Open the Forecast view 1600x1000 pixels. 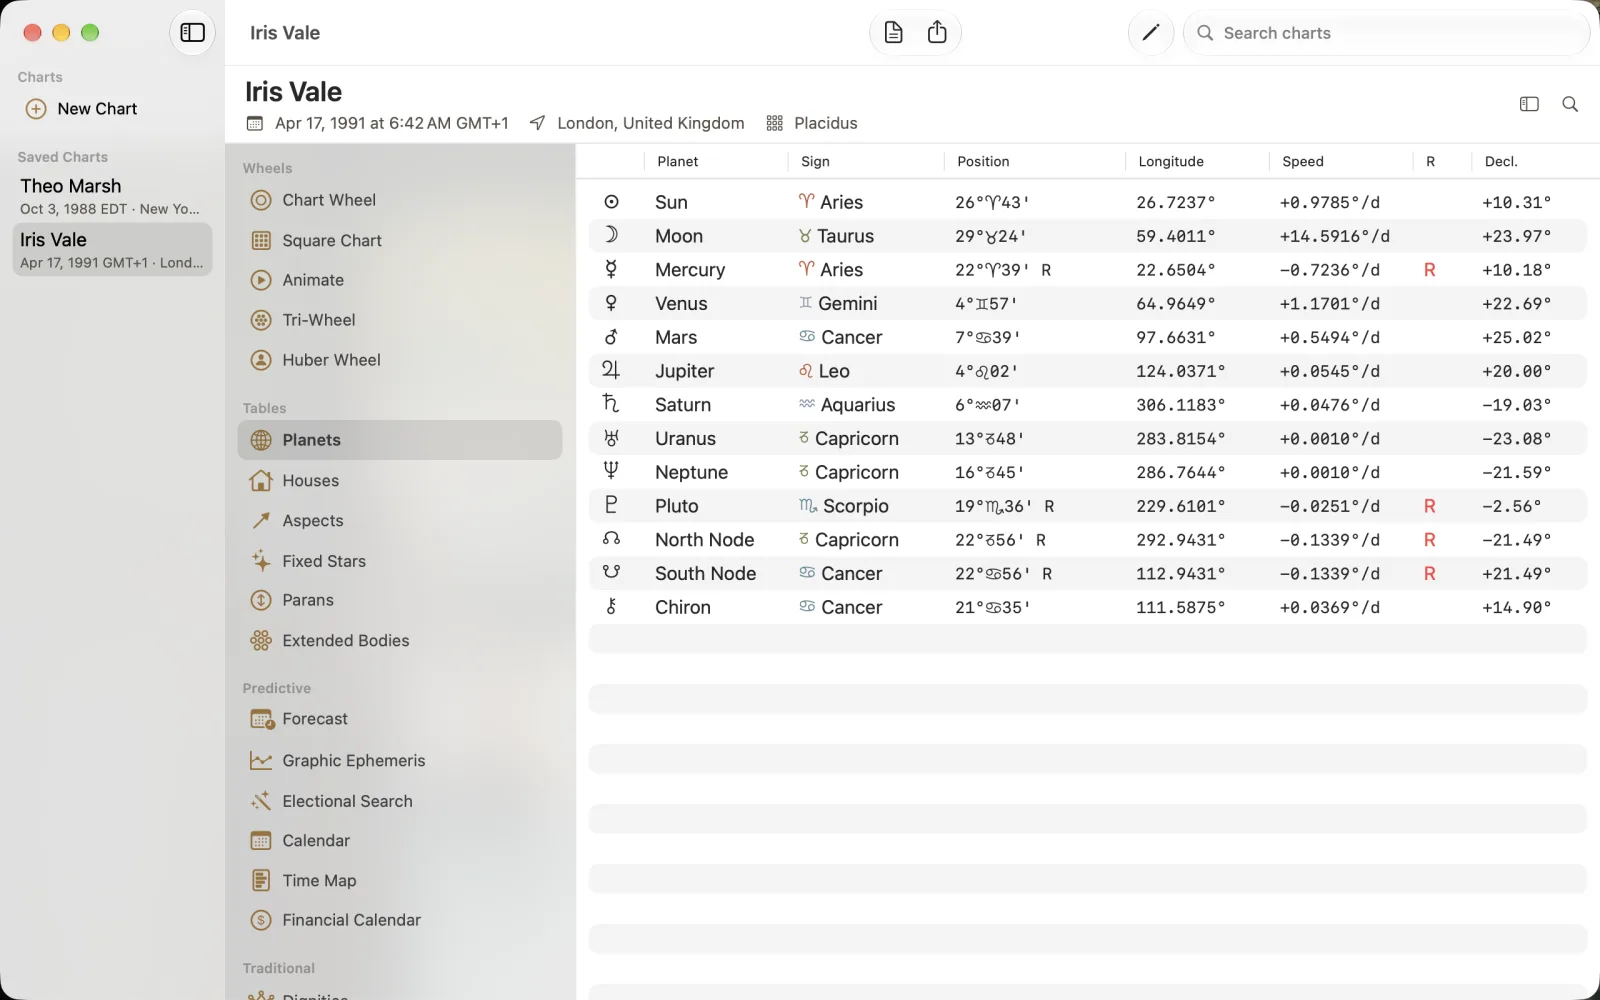click(x=400, y=719)
